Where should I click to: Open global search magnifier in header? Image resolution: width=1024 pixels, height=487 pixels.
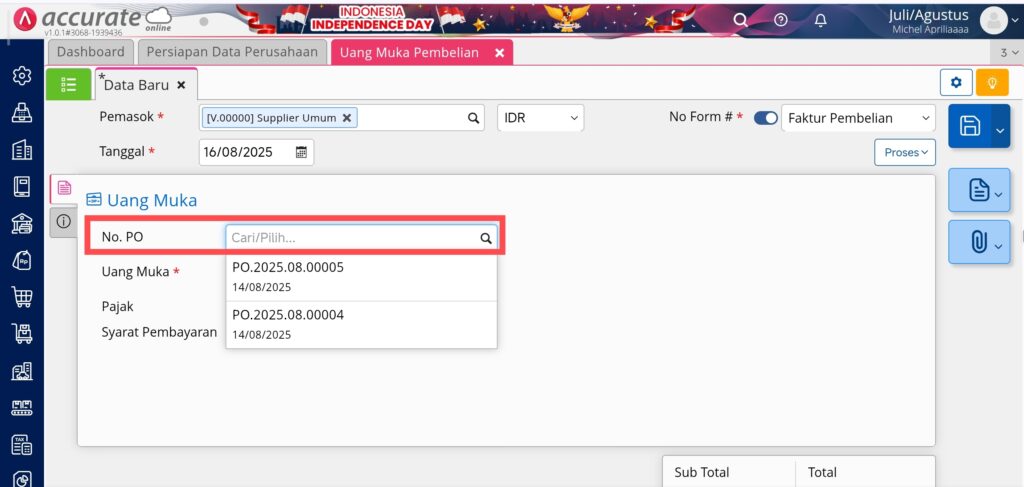(740, 20)
